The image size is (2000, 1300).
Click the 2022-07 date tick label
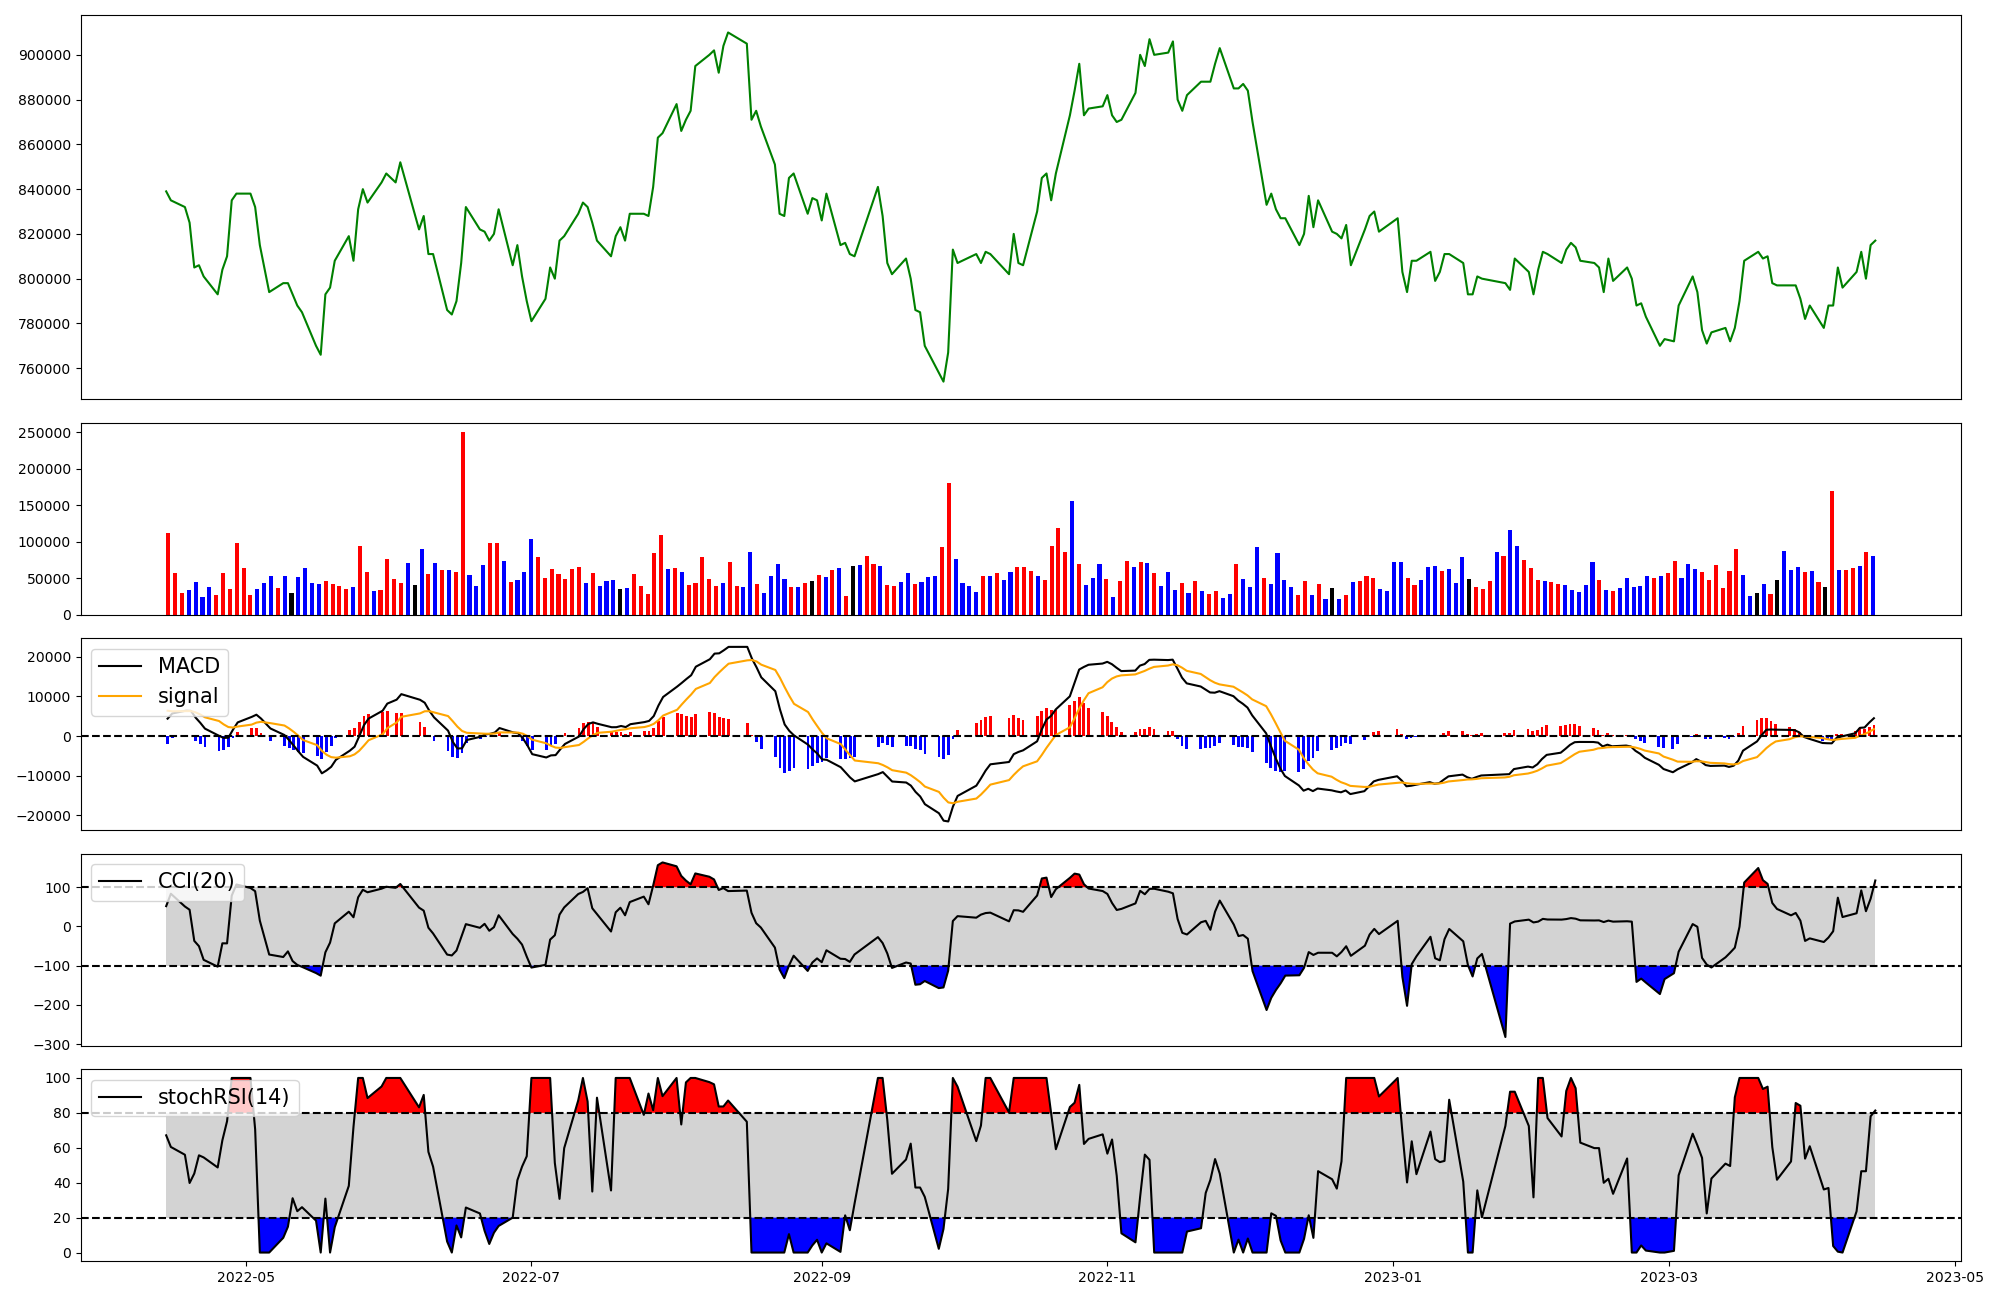pyautogui.click(x=531, y=1276)
